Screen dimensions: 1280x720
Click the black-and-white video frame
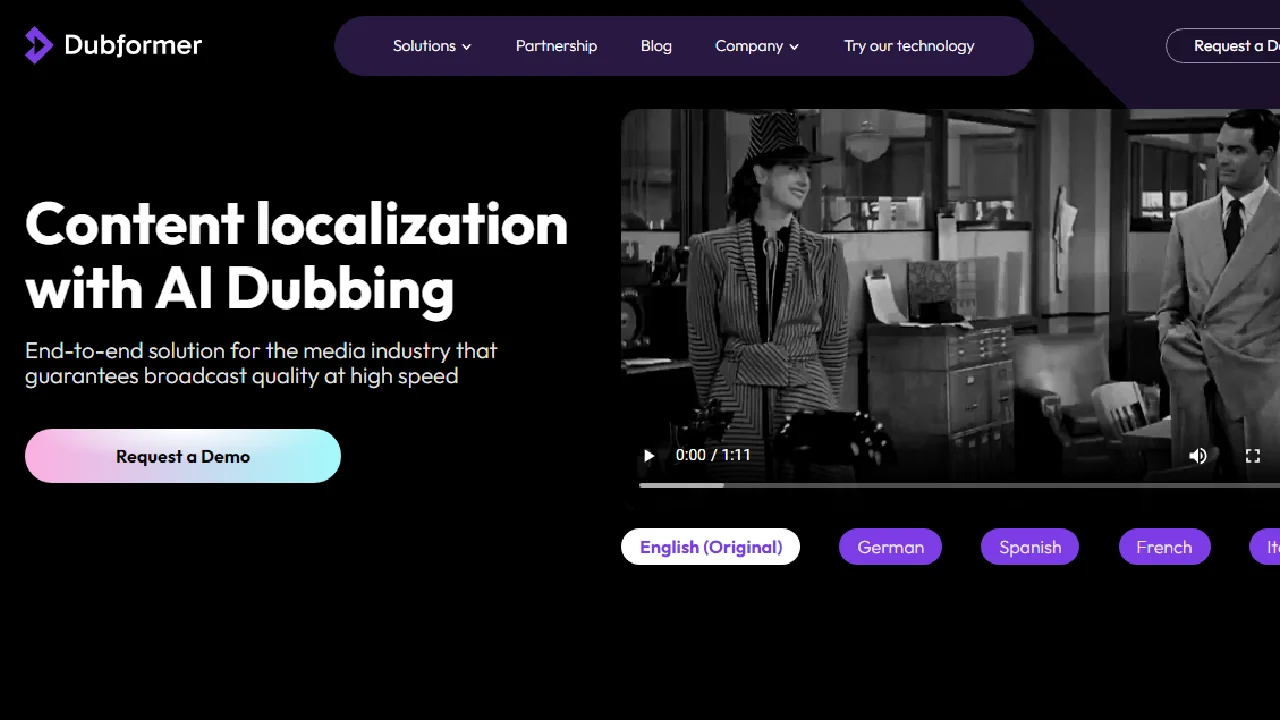950,280
